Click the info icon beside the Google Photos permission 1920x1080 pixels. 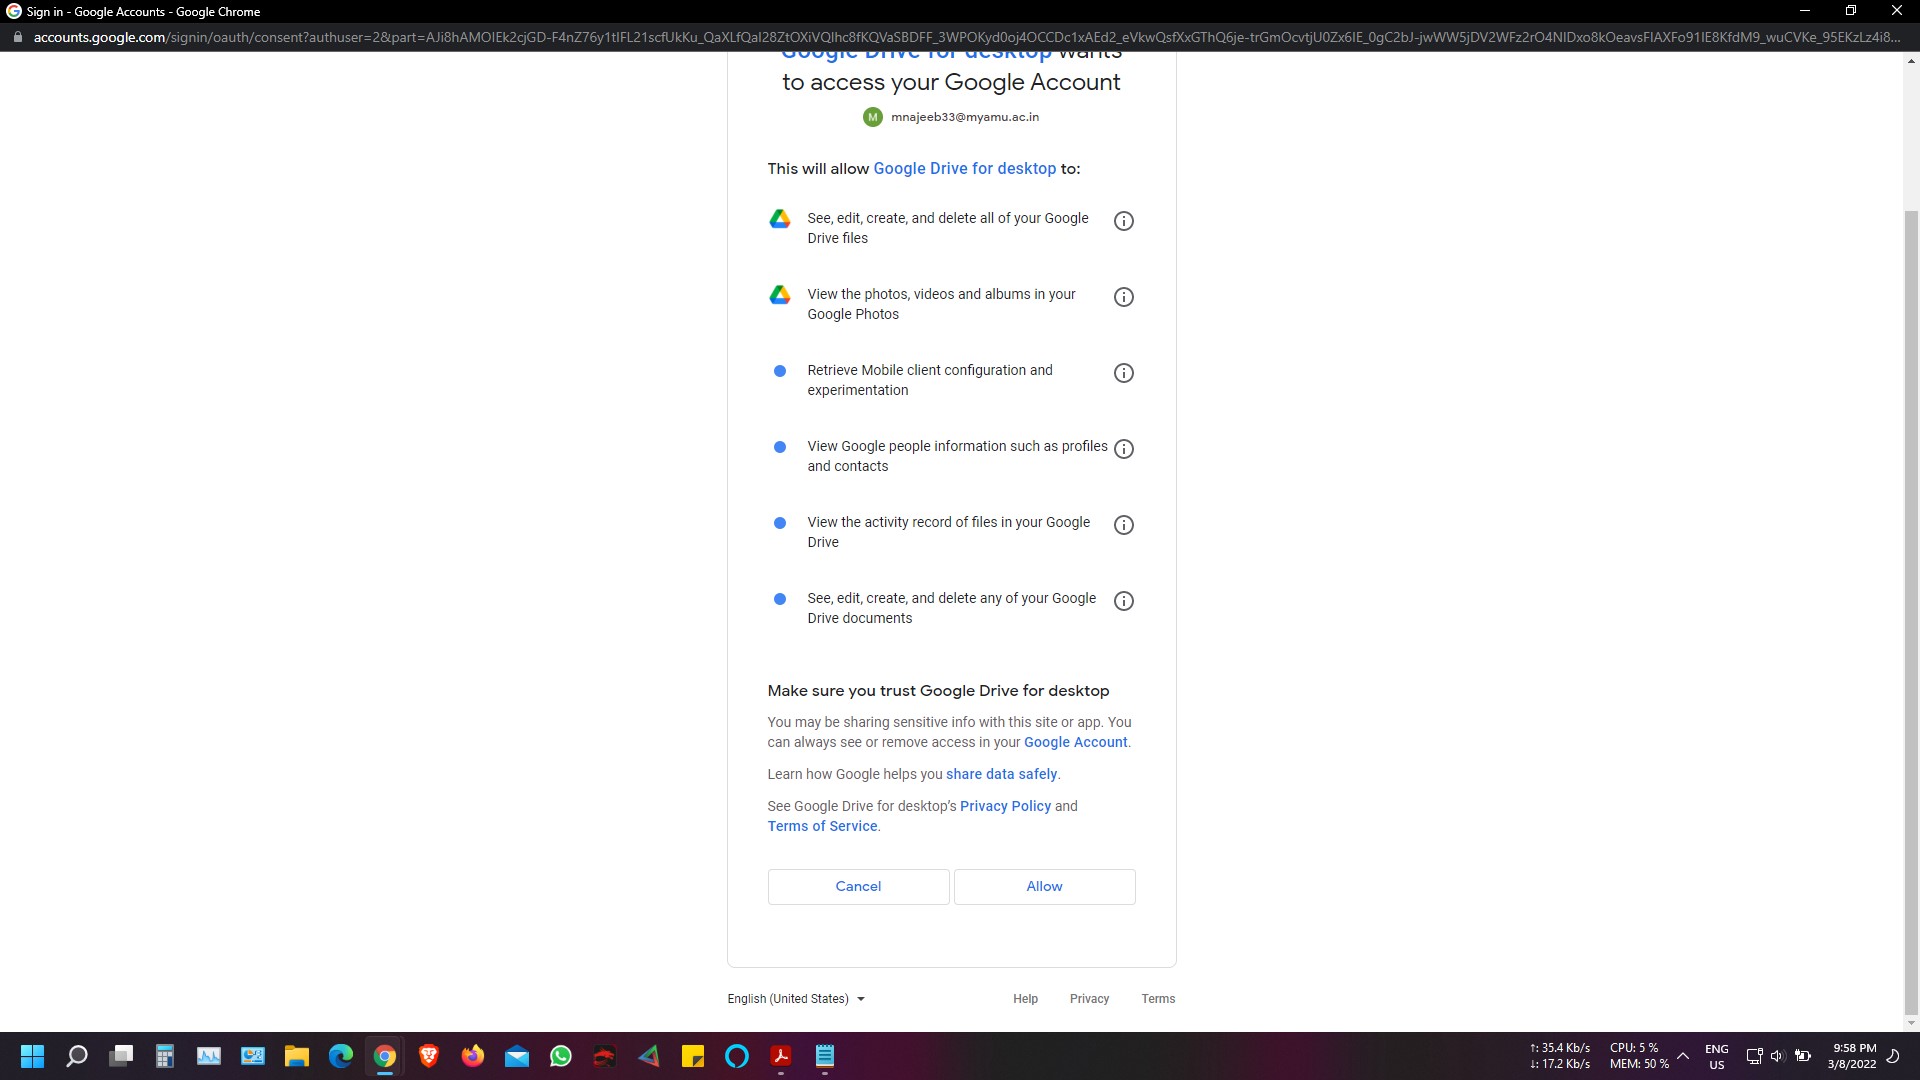tap(1124, 297)
